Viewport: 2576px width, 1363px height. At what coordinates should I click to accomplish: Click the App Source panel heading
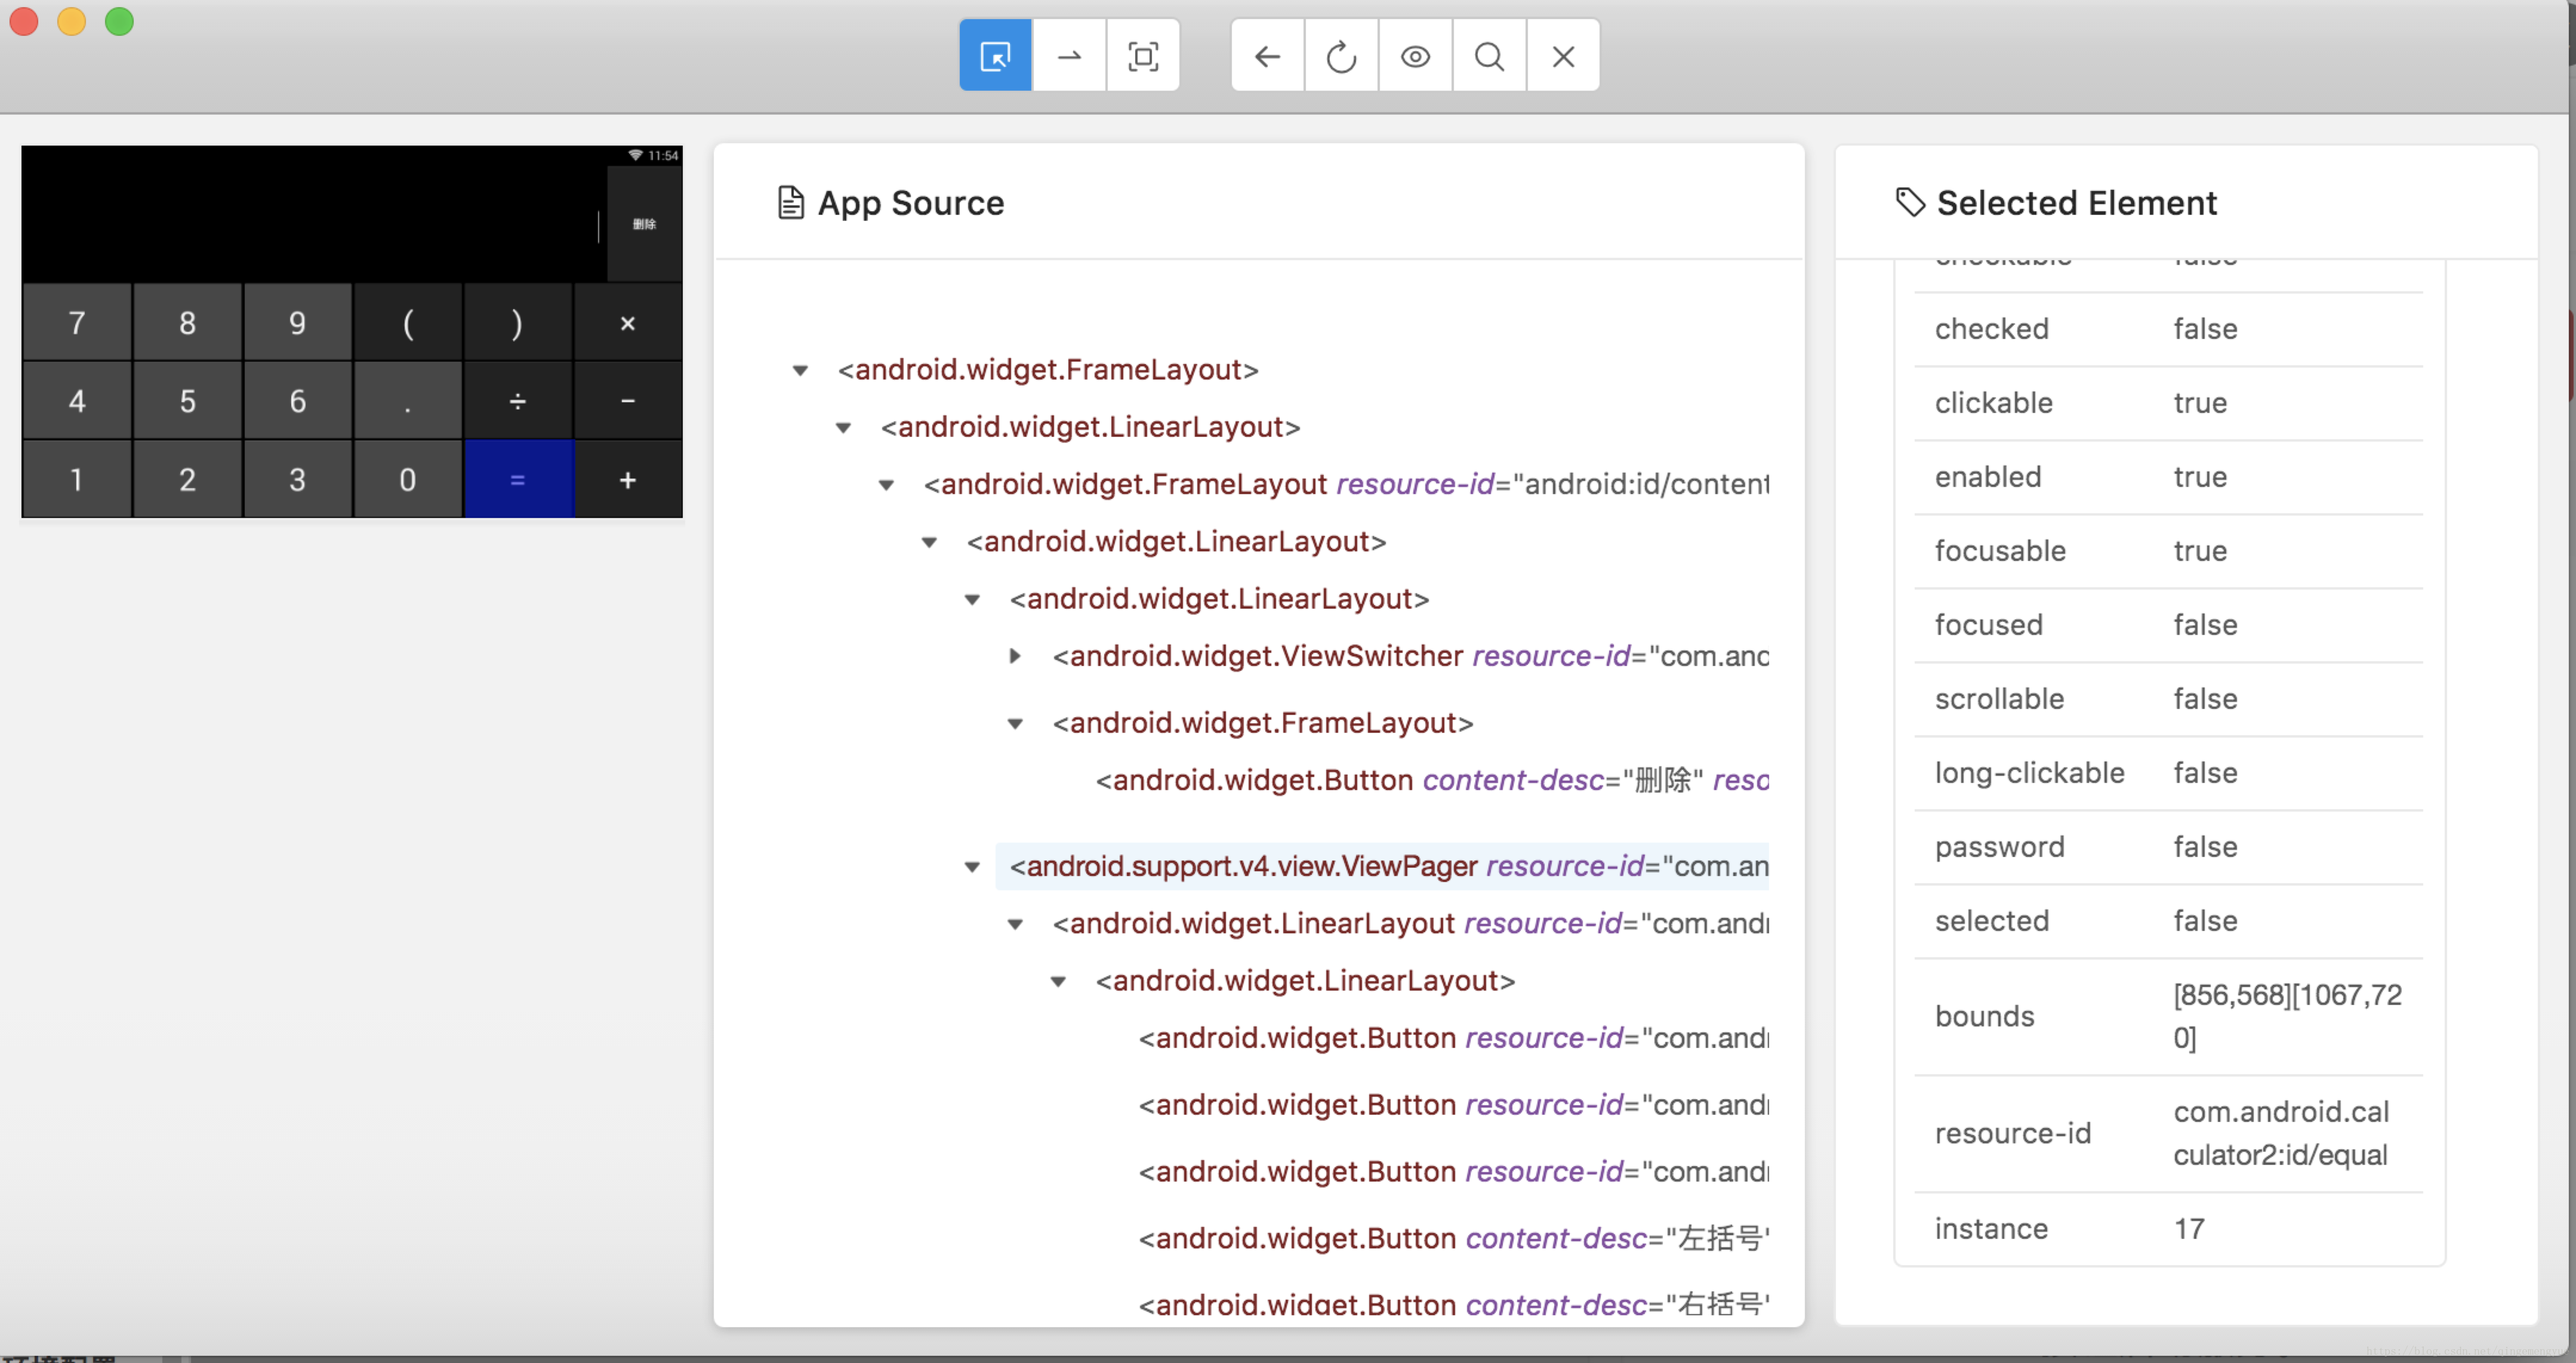910,203
